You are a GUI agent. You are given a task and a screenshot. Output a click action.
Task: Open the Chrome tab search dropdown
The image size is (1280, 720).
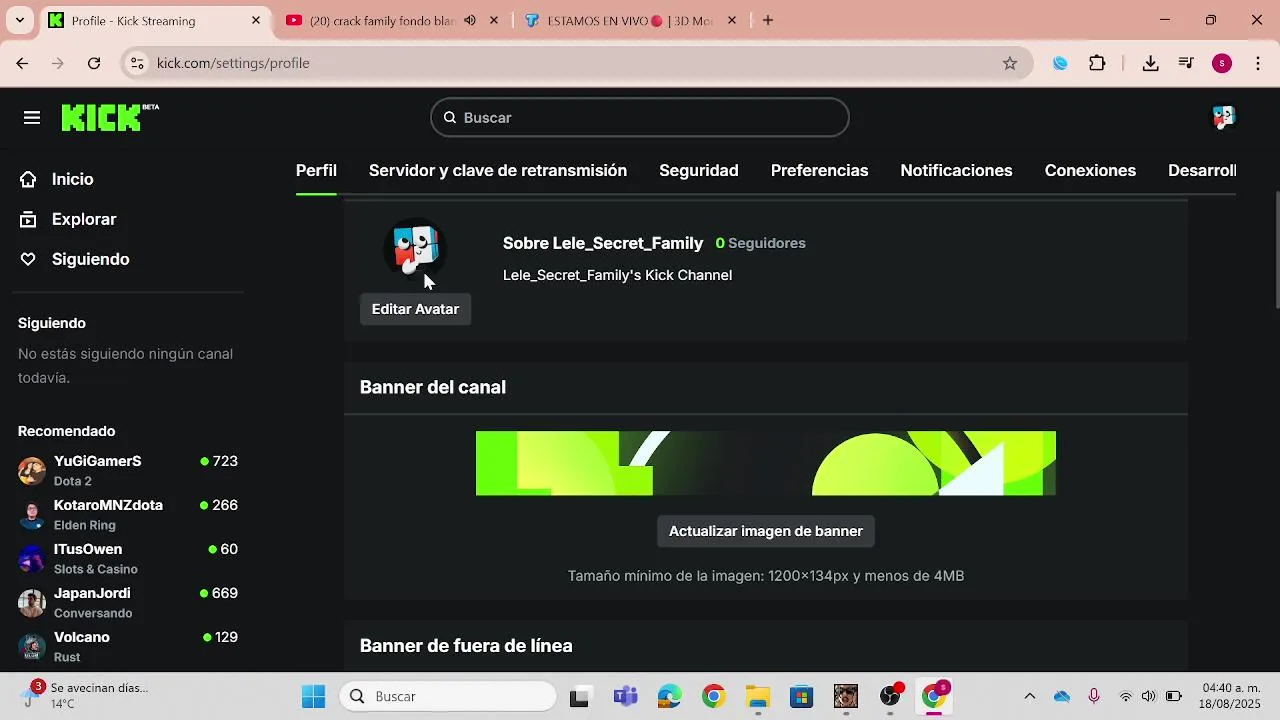(19, 20)
